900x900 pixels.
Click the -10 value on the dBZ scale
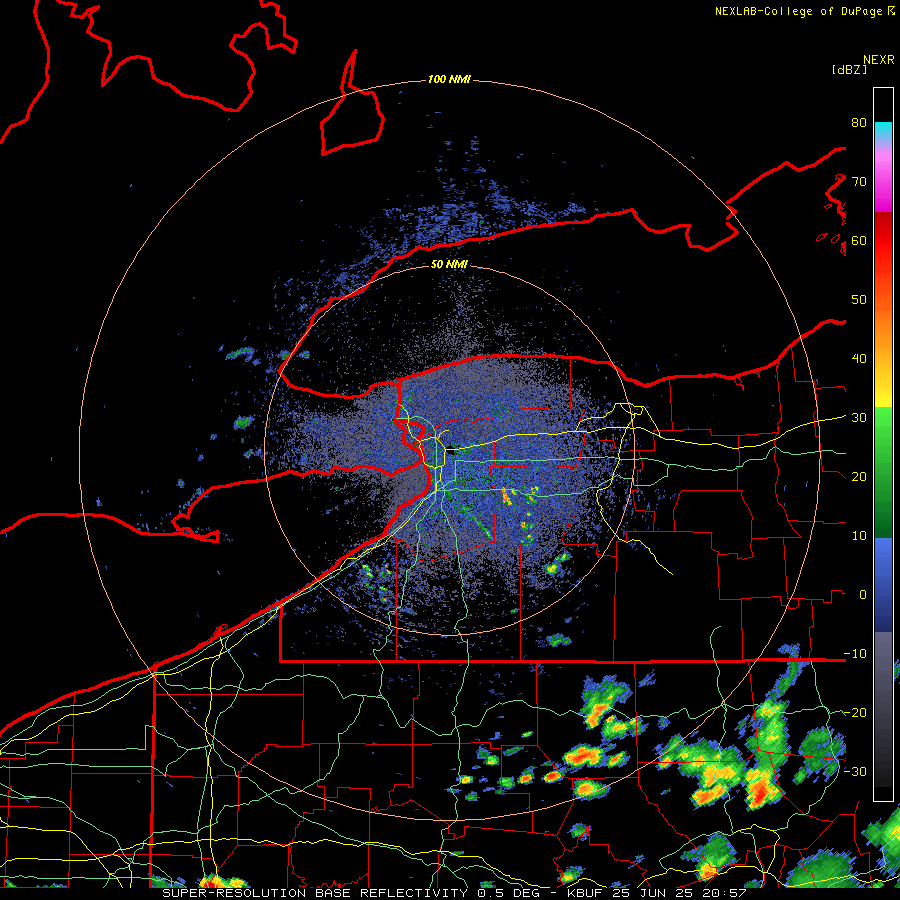click(x=855, y=654)
